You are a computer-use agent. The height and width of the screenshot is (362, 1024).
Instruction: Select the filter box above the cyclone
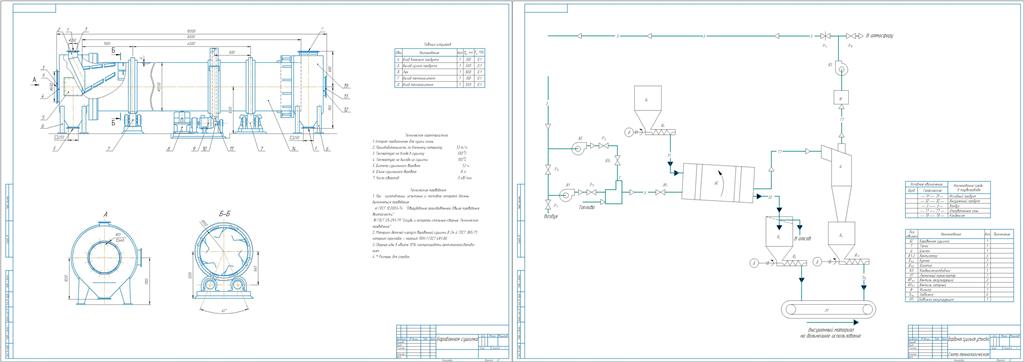841,97
